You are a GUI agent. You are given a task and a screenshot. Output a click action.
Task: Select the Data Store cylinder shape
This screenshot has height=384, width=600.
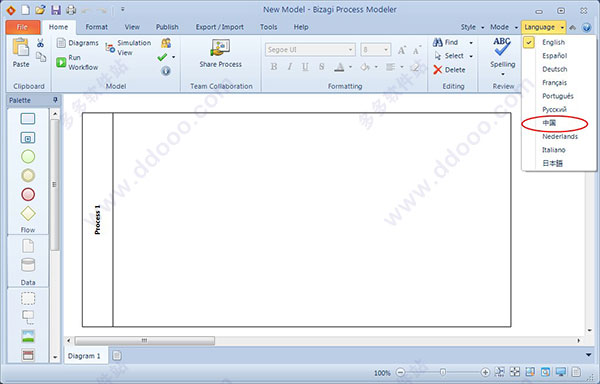tap(28, 265)
